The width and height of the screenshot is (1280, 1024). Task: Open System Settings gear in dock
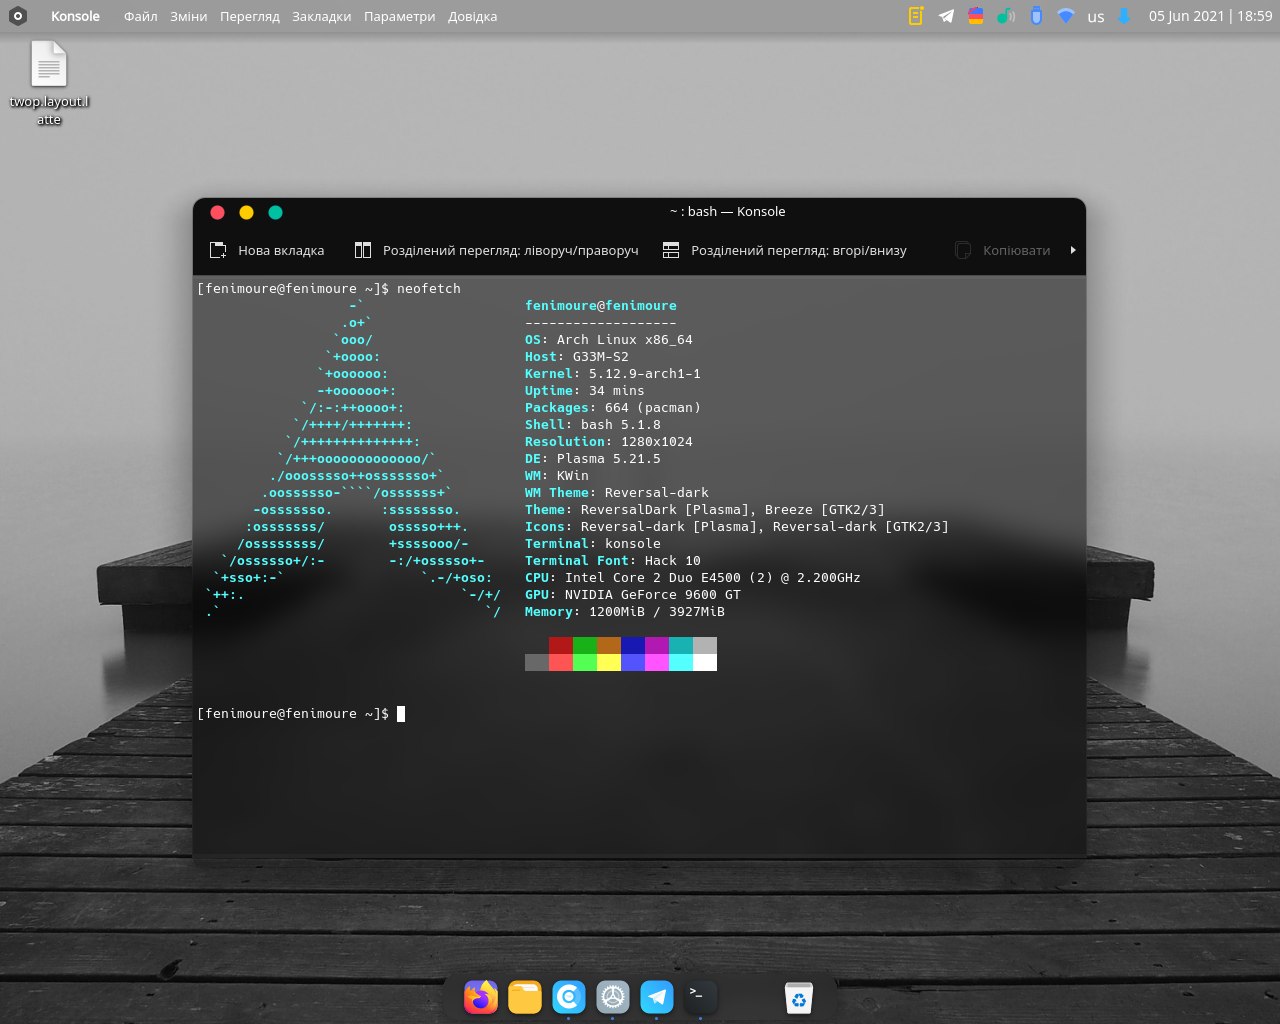pos(613,996)
